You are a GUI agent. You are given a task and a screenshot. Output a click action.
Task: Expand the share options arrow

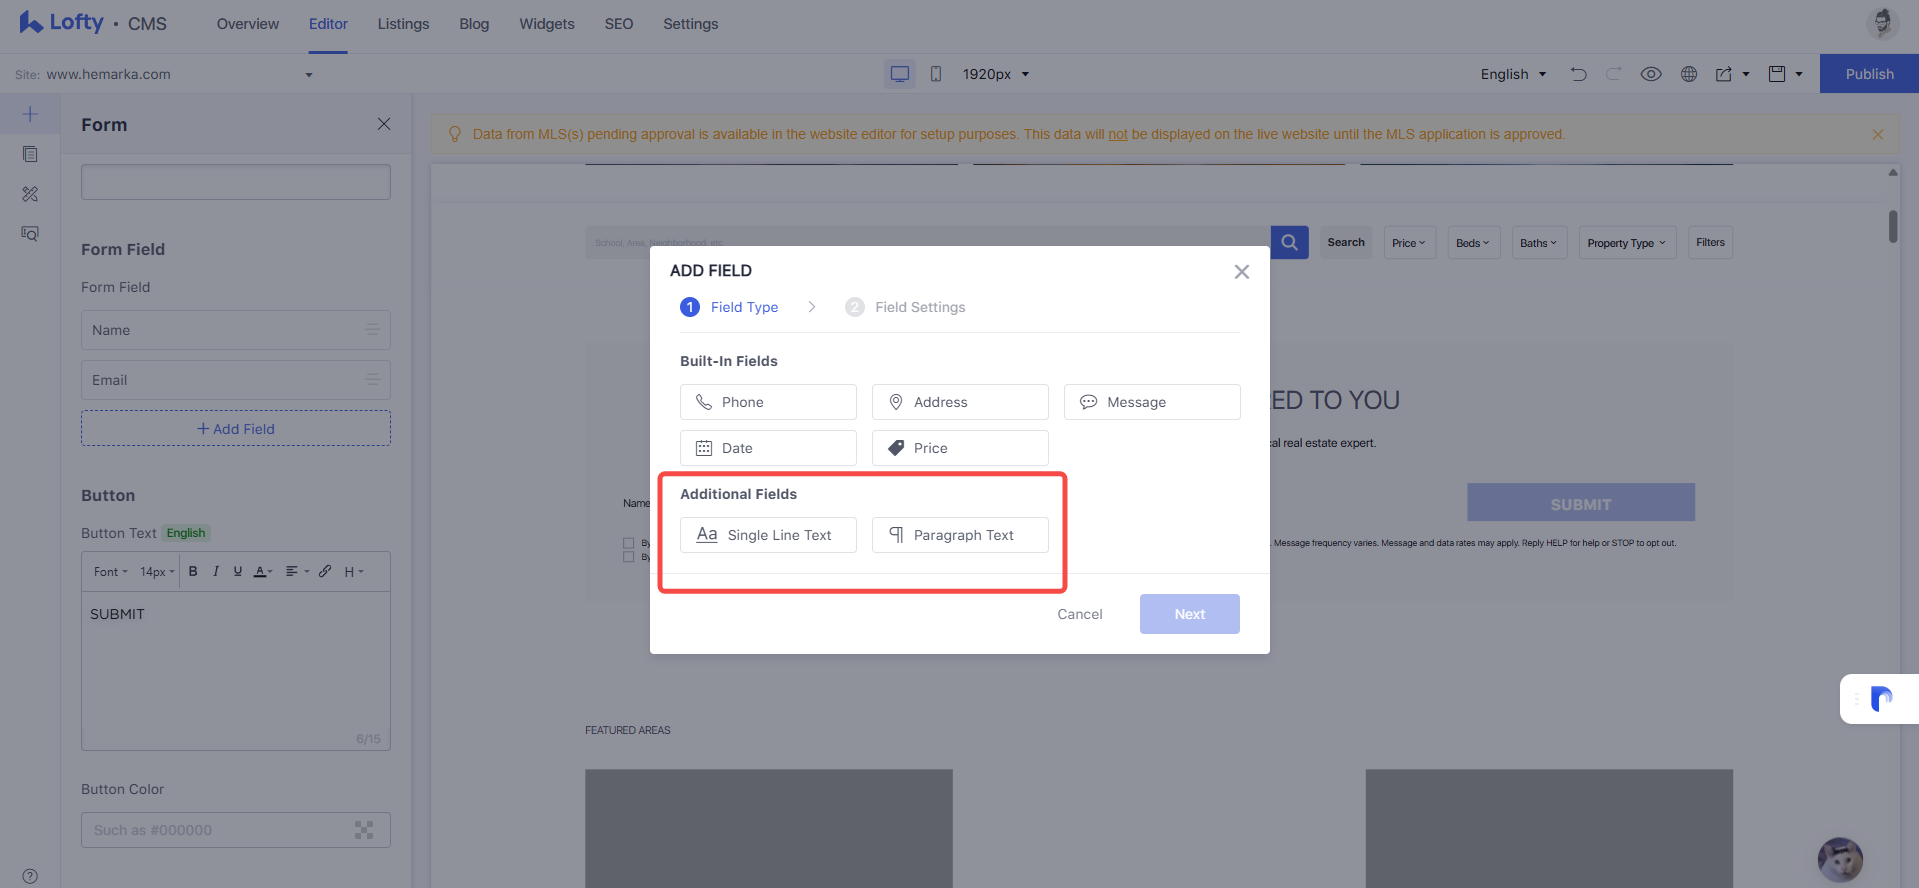pos(1746,74)
